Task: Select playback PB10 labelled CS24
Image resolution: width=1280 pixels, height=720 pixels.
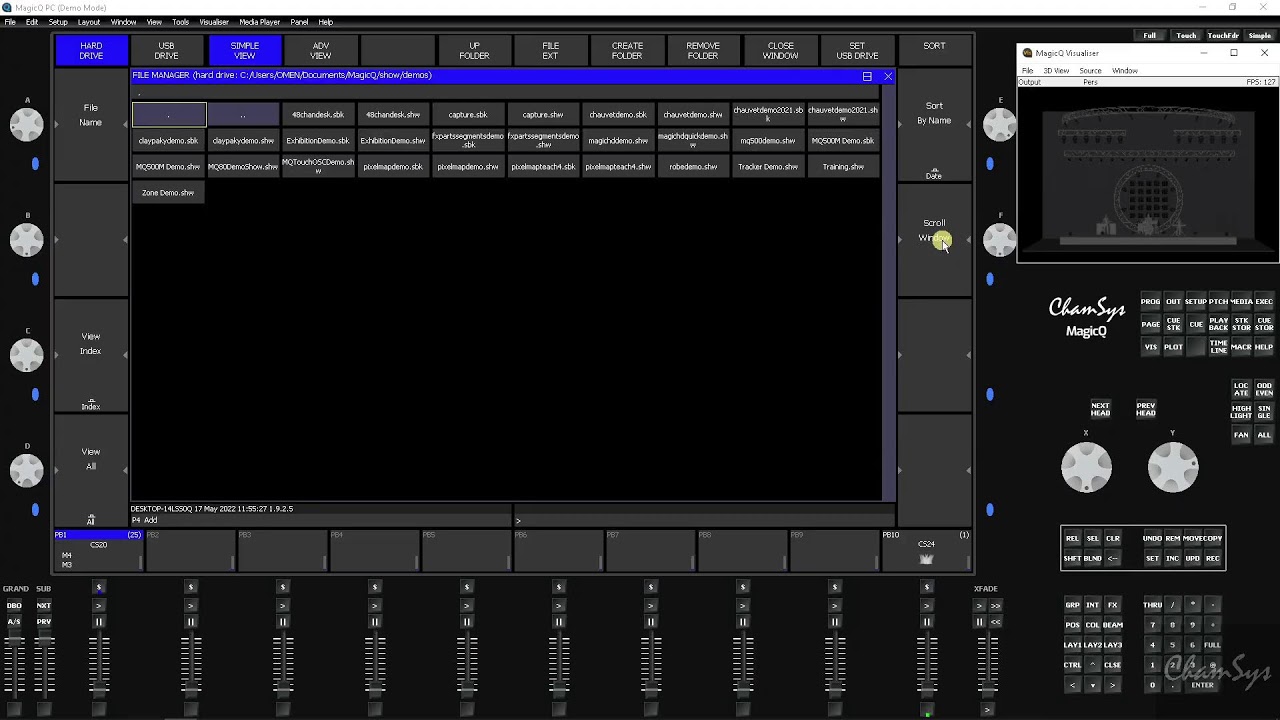Action: click(926, 550)
